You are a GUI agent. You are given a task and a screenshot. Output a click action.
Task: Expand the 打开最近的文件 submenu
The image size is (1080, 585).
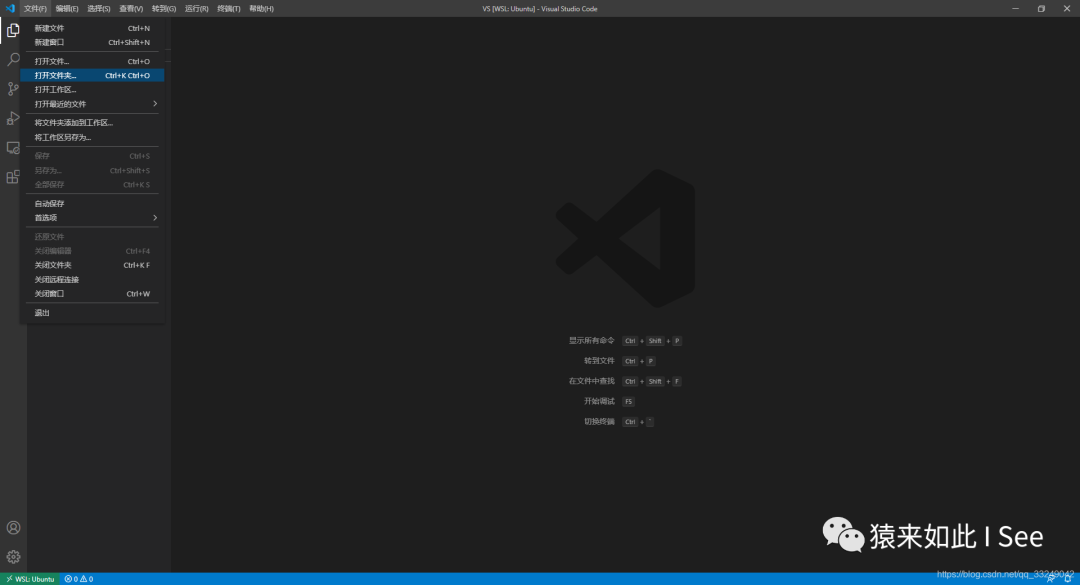point(92,104)
